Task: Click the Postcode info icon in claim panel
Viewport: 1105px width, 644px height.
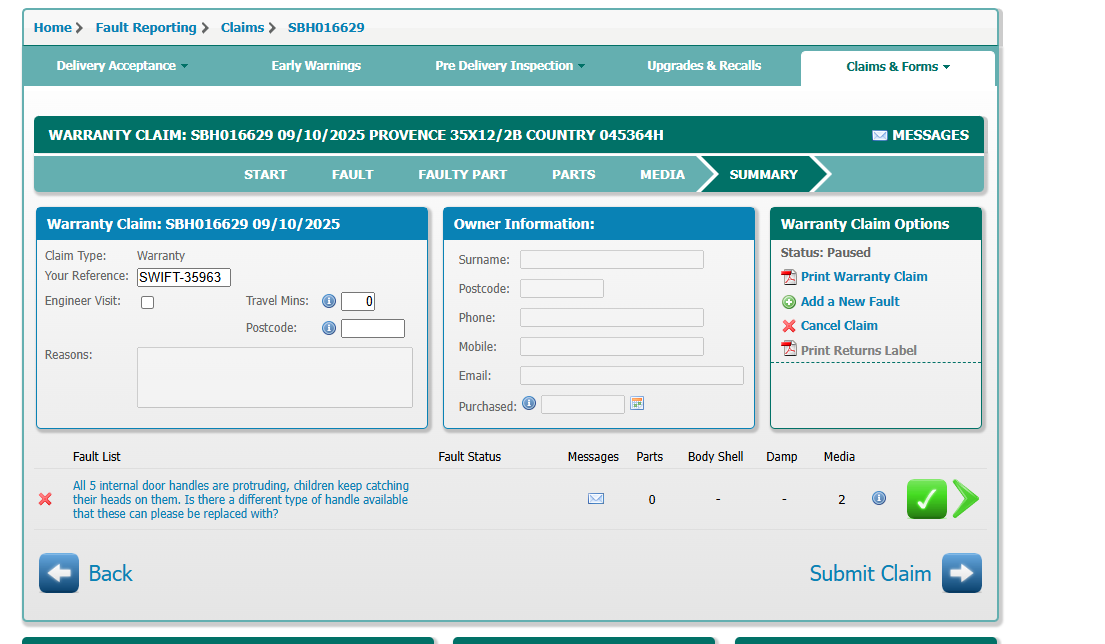Action: [x=328, y=328]
